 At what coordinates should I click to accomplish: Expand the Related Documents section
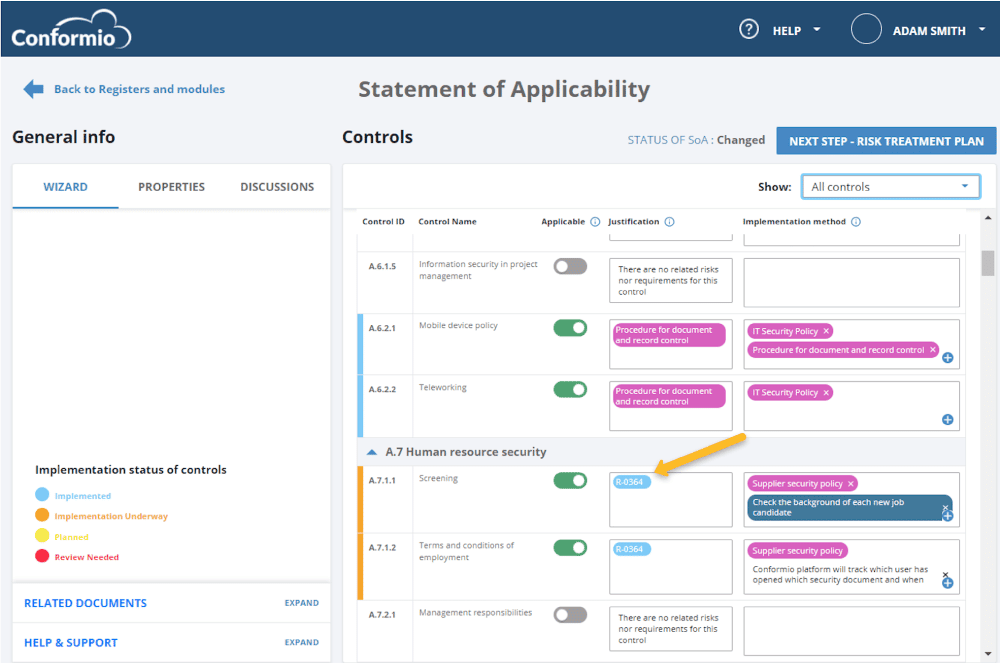[x=302, y=603]
